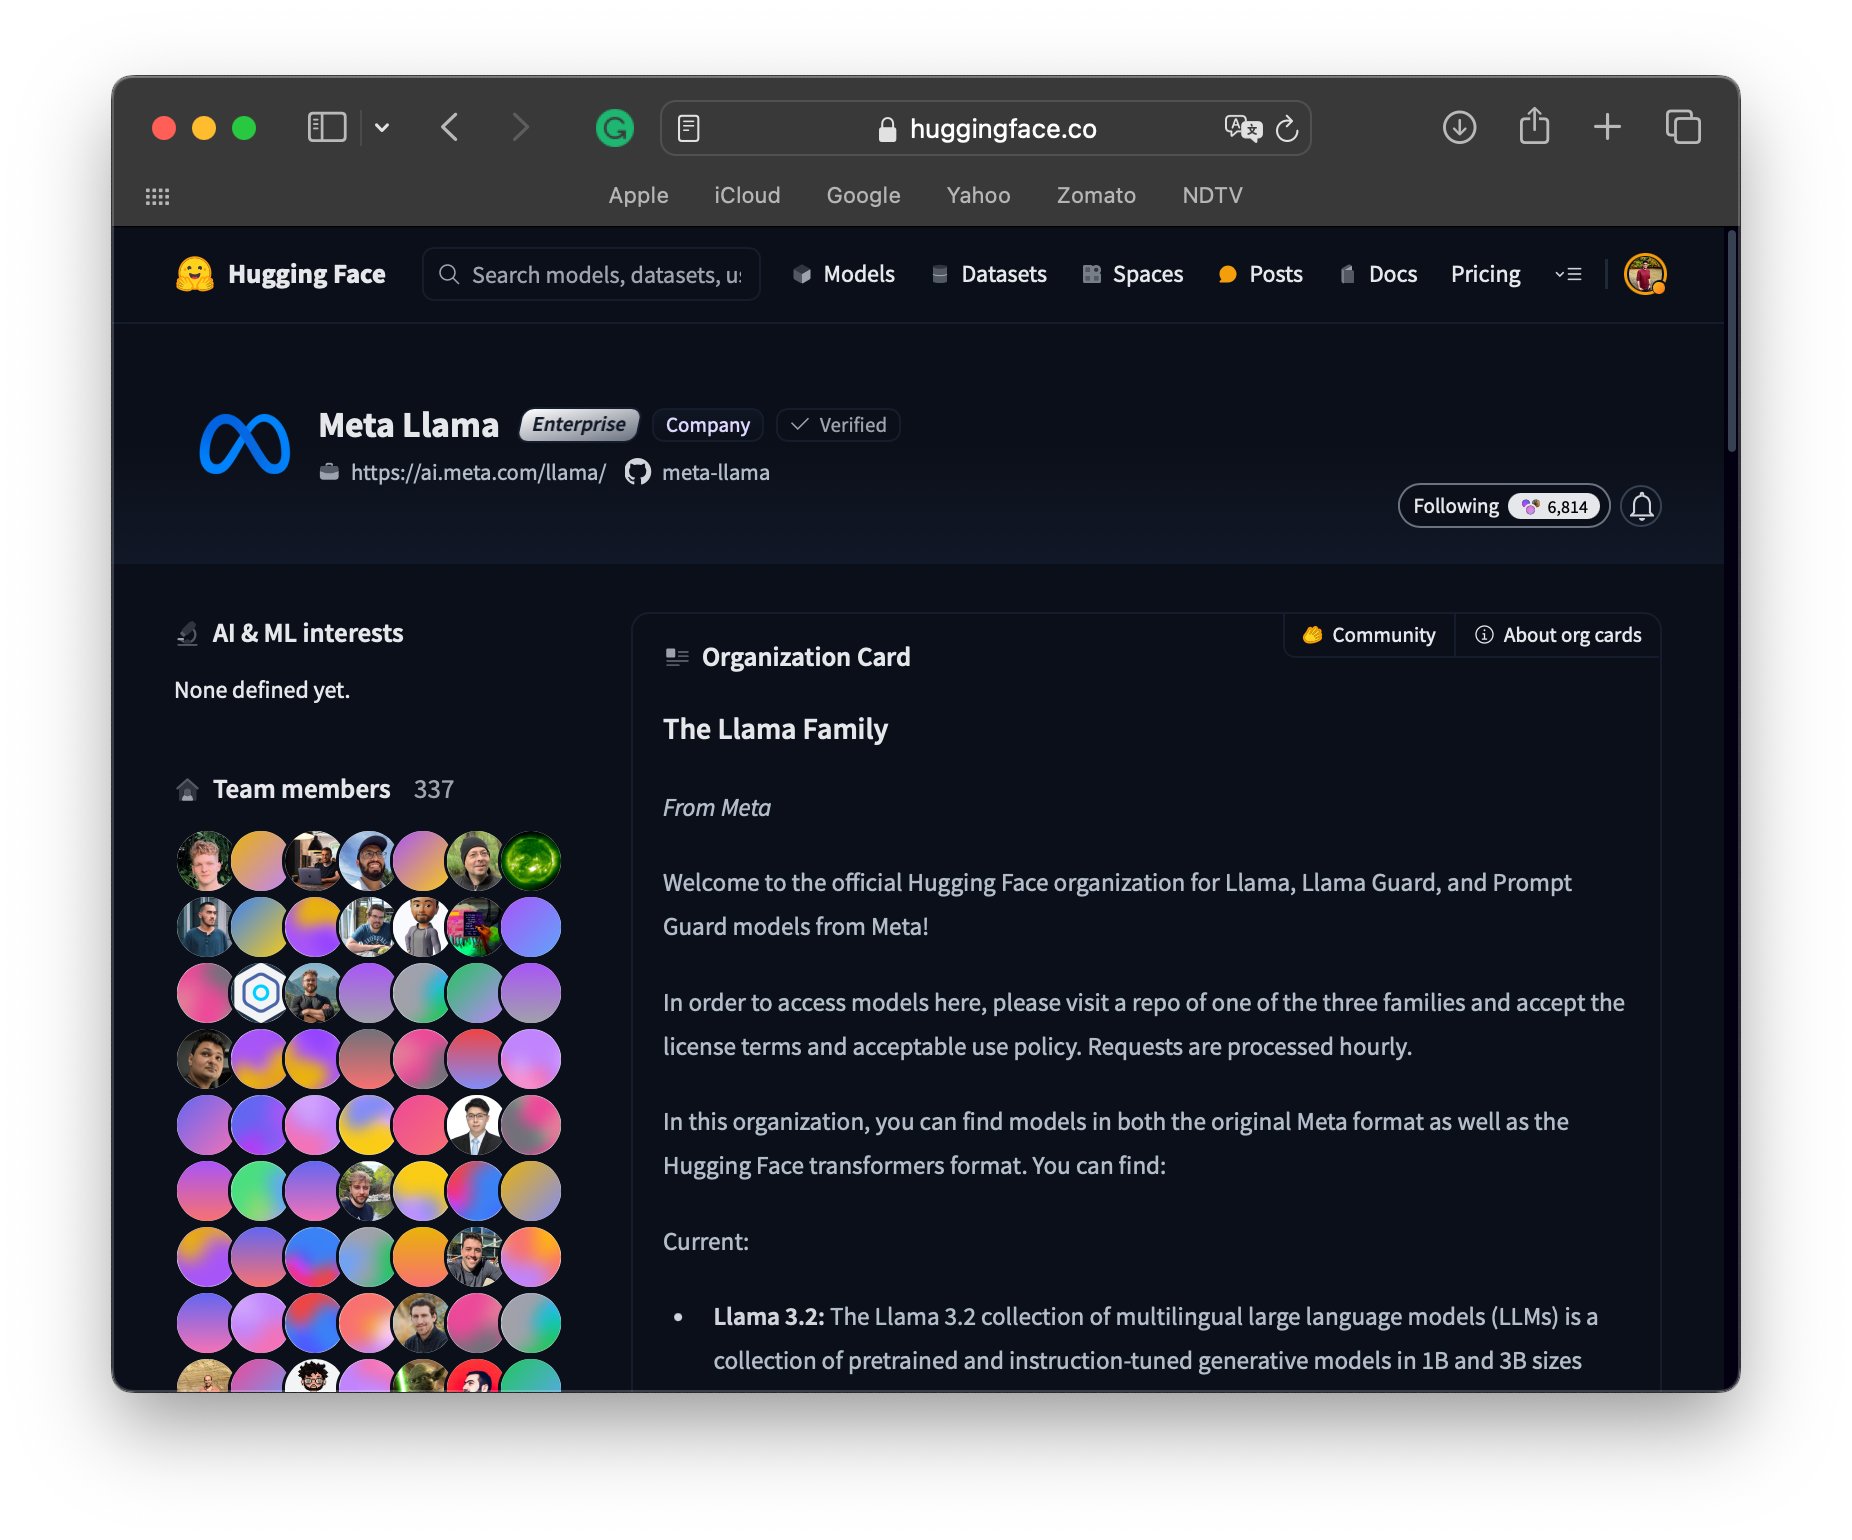Open the Posts nav item
Viewport: 1852px width, 1540px height.
click(x=1260, y=274)
